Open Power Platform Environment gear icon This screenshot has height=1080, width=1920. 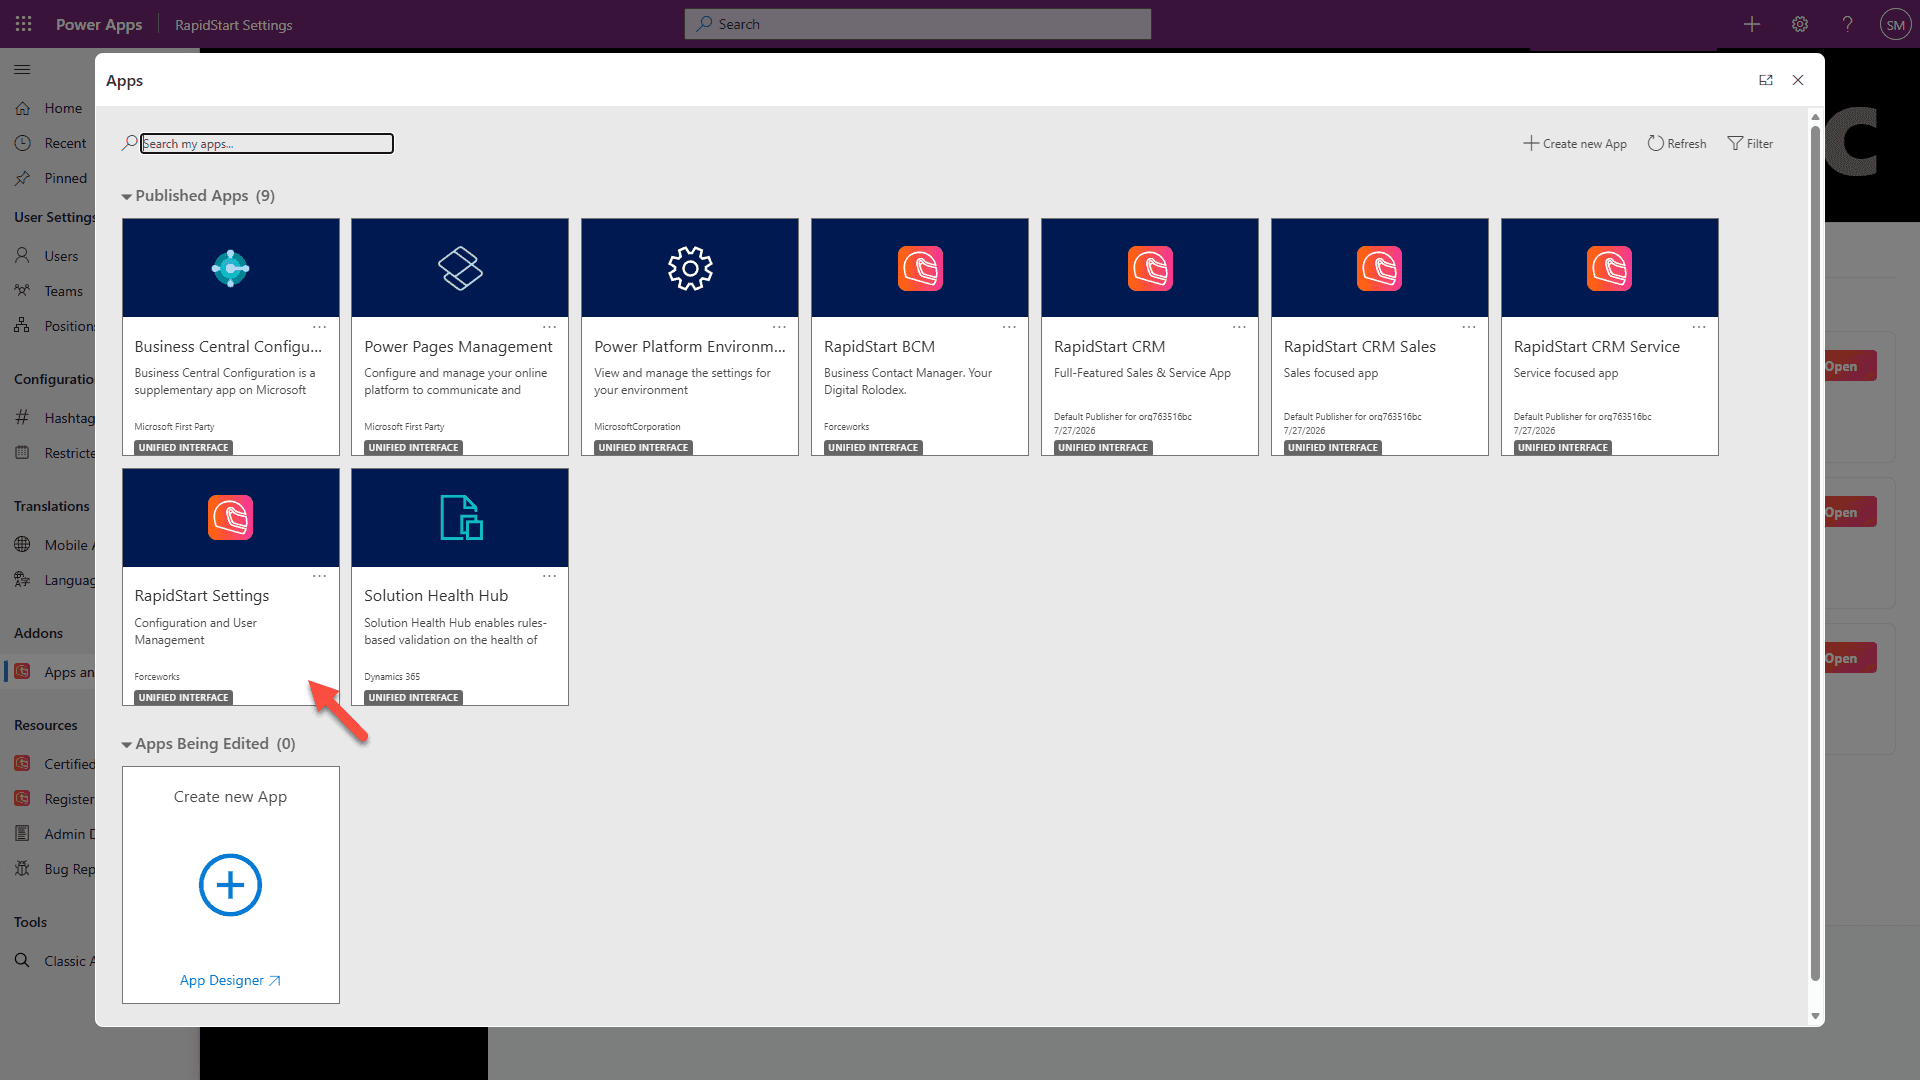coord(690,268)
